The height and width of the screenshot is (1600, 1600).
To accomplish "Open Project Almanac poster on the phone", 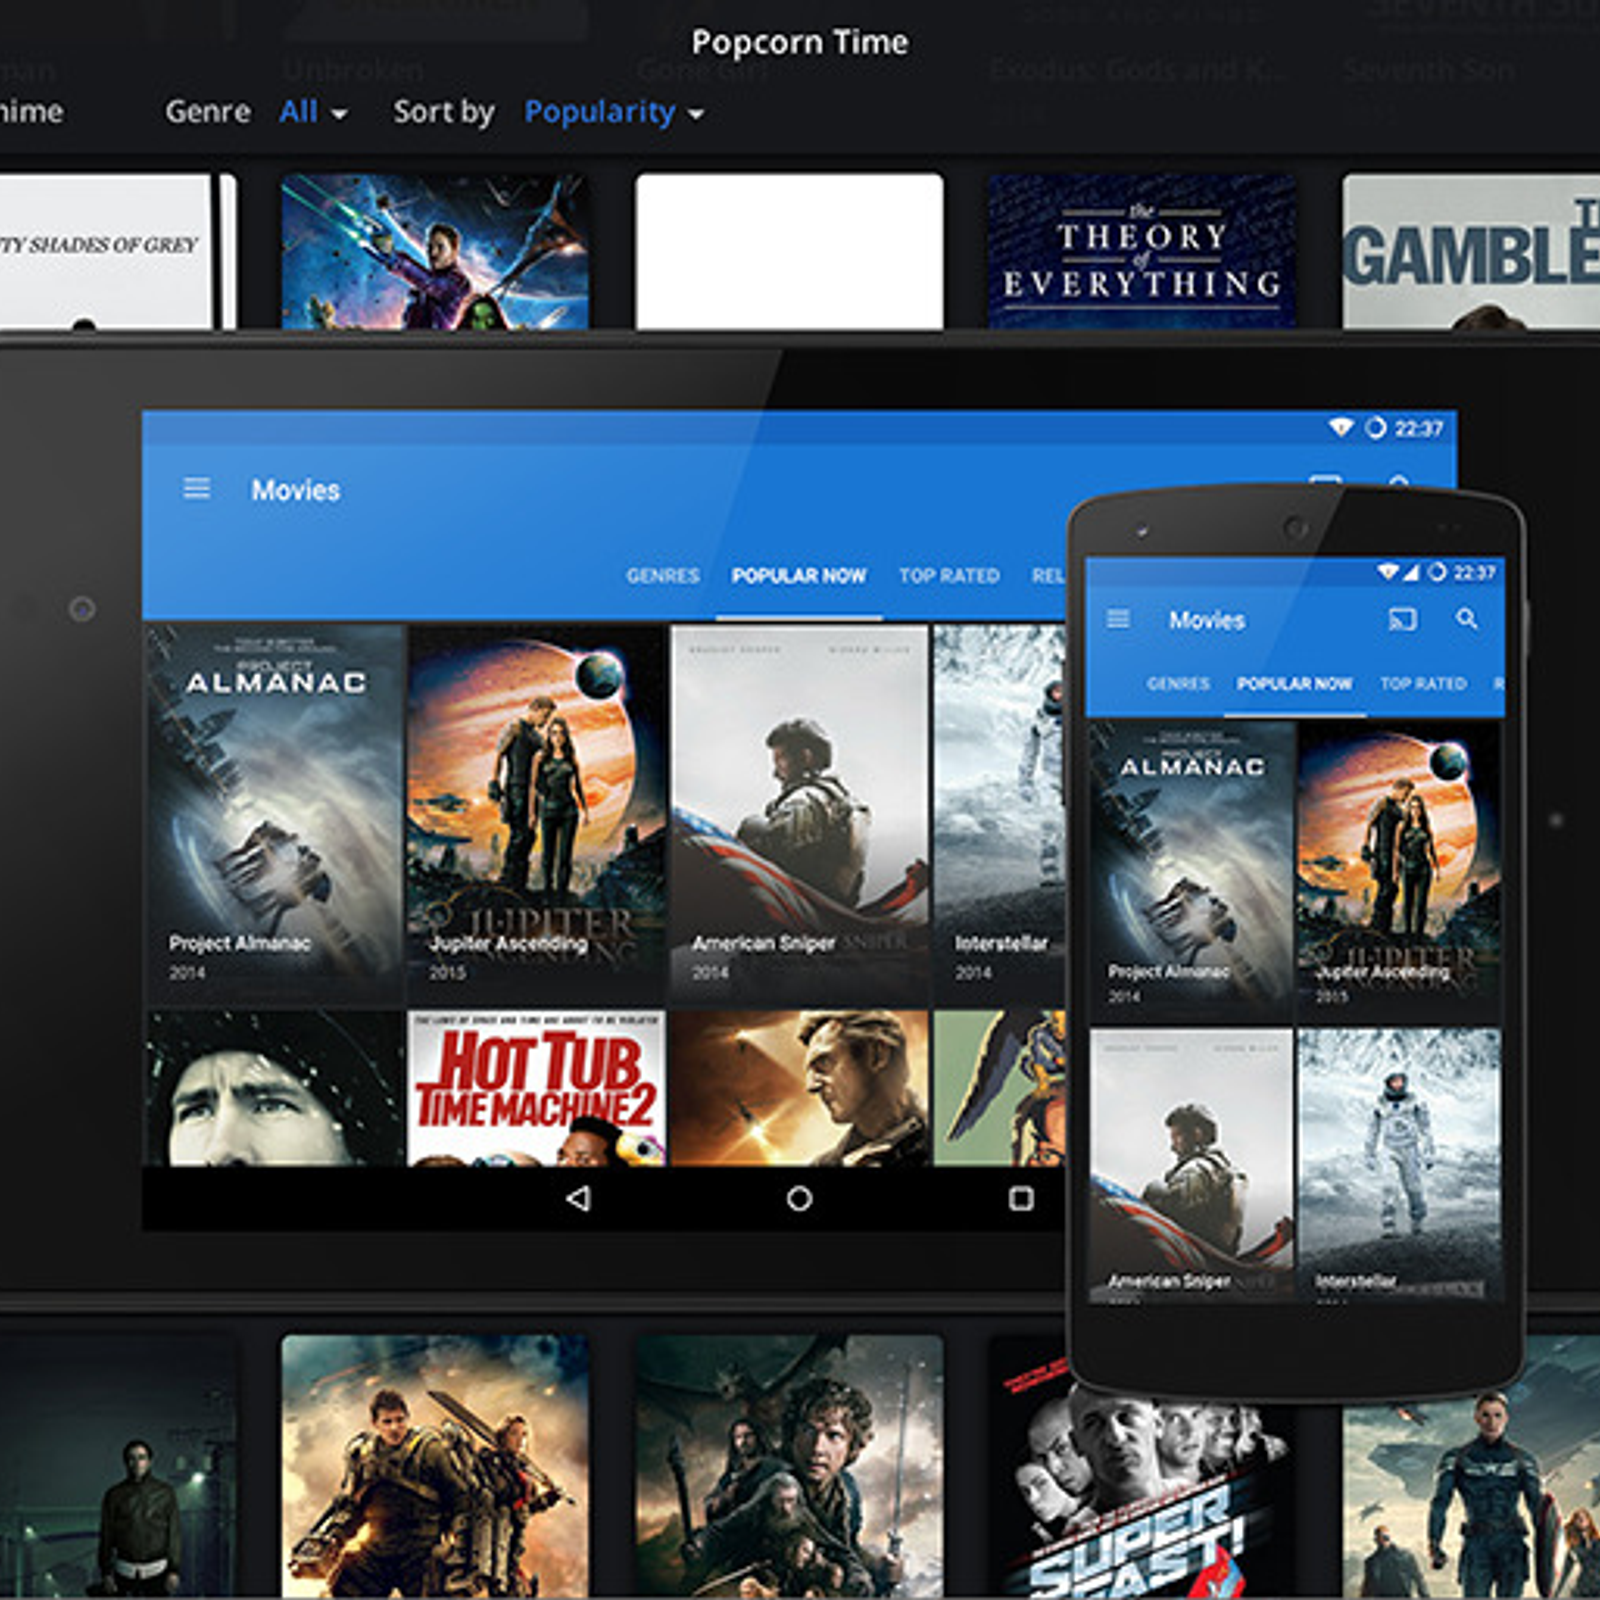I will coord(1191,872).
